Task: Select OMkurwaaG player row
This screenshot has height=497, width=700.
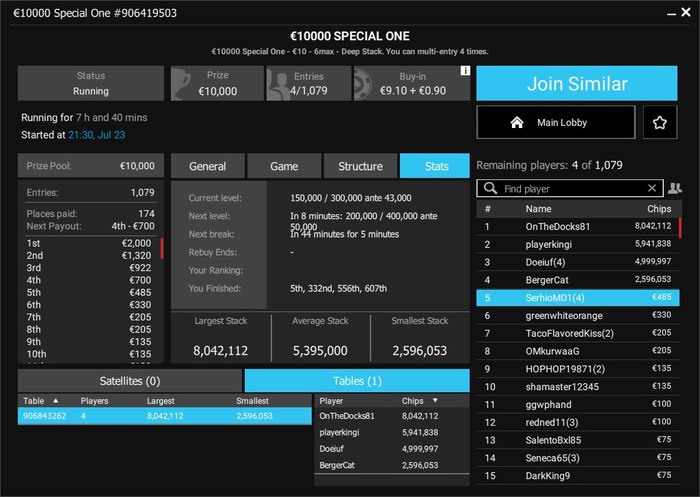Action: [578, 351]
